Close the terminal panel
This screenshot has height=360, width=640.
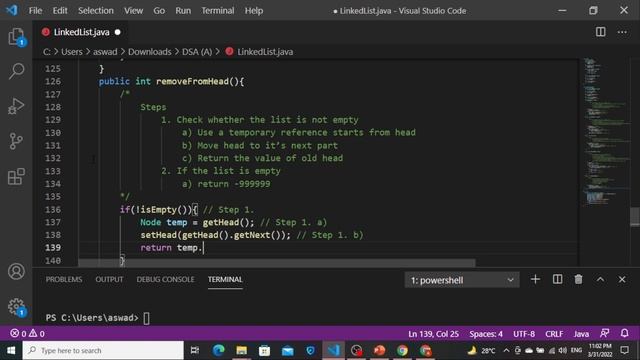click(x=622, y=280)
